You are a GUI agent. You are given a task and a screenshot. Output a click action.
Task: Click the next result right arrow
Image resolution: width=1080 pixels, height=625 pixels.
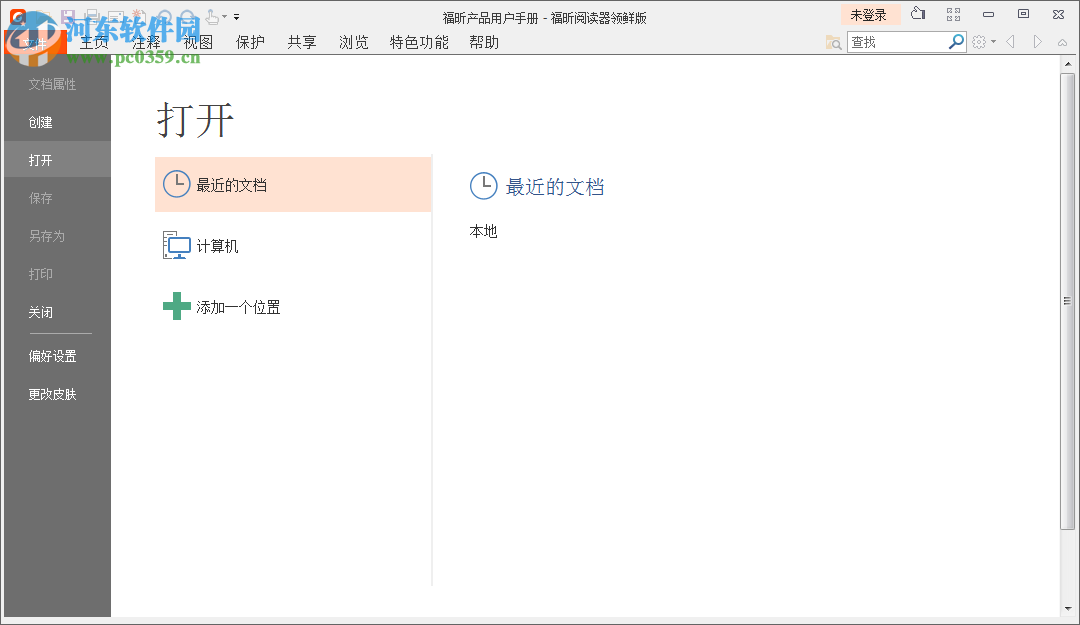click(x=1037, y=42)
